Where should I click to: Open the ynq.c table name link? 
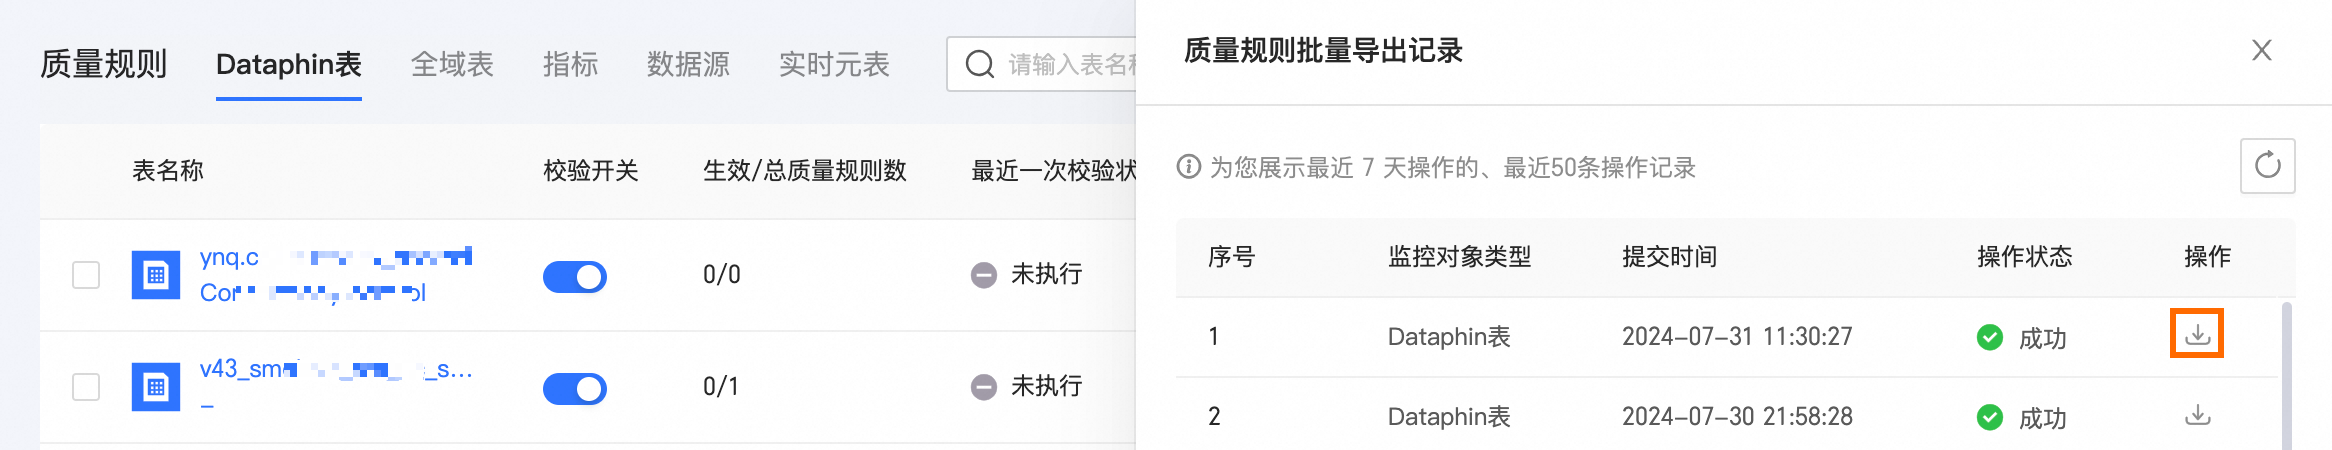pyautogui.click(x=230, y=258)
